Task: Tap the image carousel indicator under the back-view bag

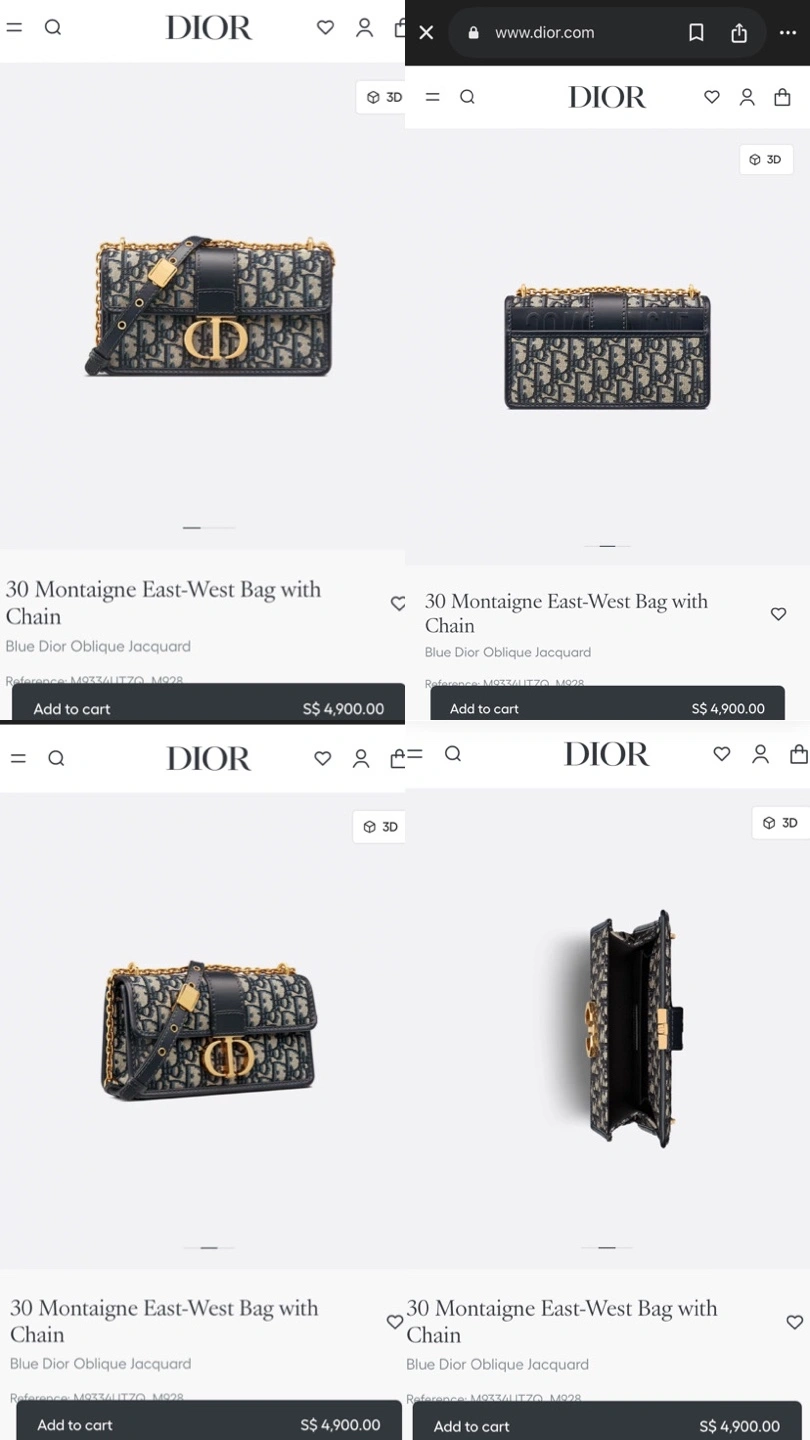Action: [x=607, y=546]
